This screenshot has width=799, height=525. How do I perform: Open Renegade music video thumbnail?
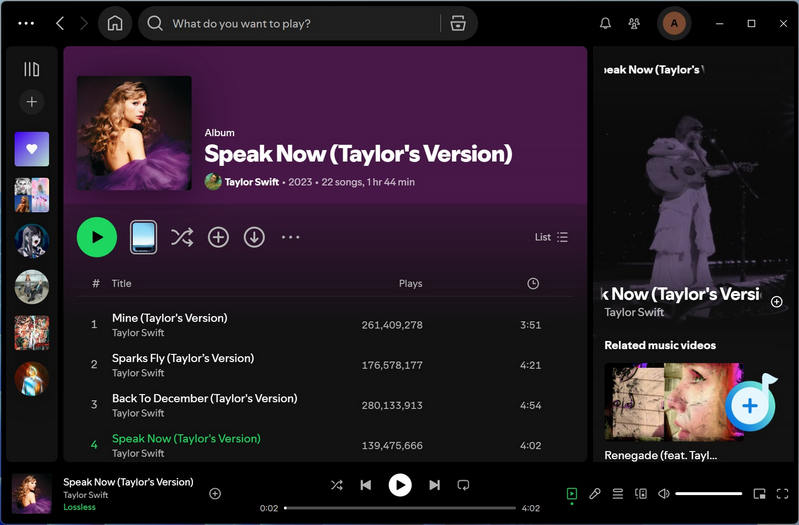(x=674, y=402)
